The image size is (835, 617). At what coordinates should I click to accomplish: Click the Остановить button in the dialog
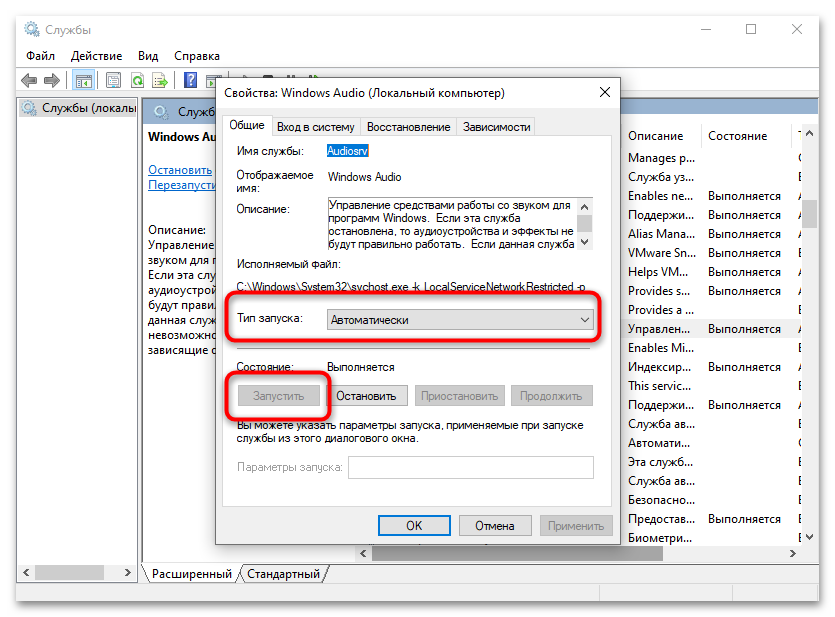tap(366, 396)
